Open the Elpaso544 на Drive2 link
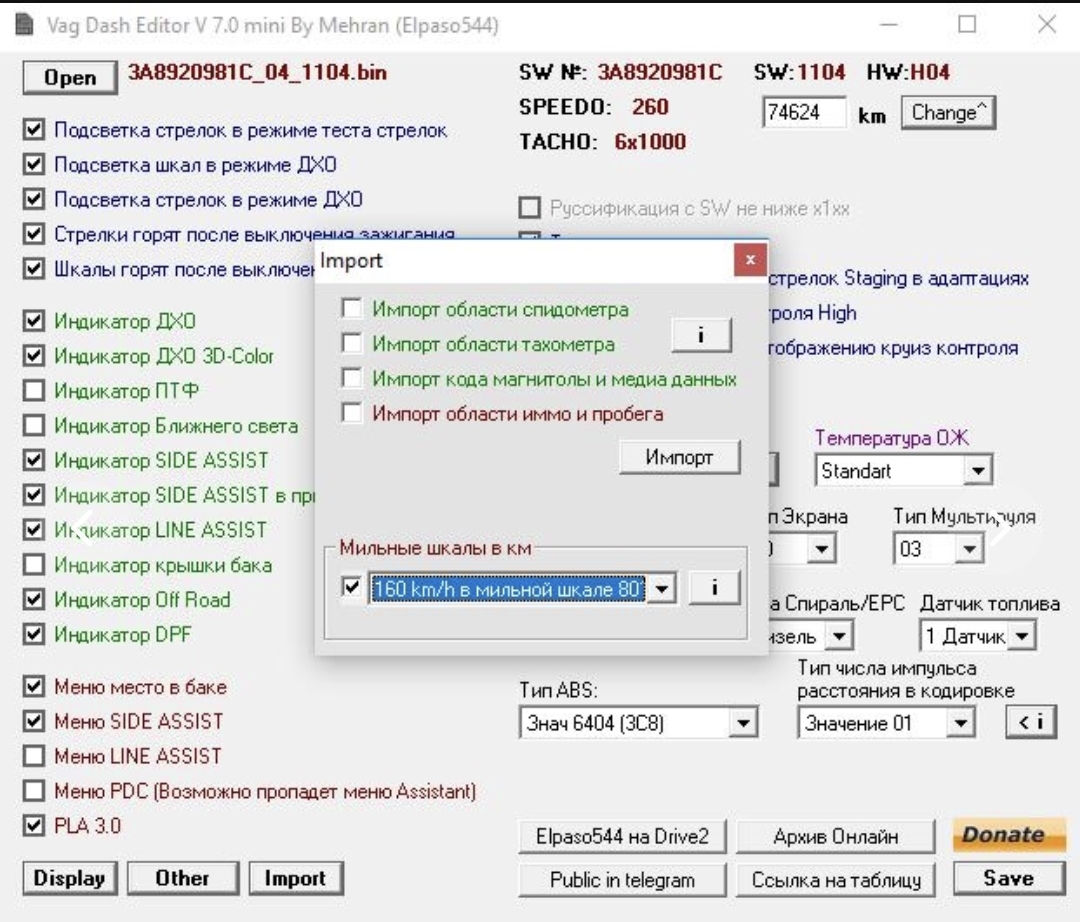This screenshot has width=1080, height=922. click(x=622, y=836)
